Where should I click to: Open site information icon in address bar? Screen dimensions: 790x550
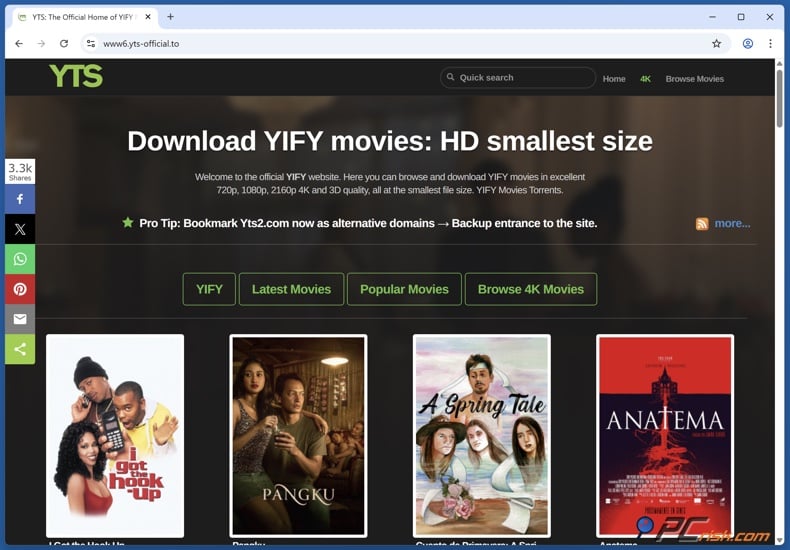pyautogui.click(x=91, y=44)
